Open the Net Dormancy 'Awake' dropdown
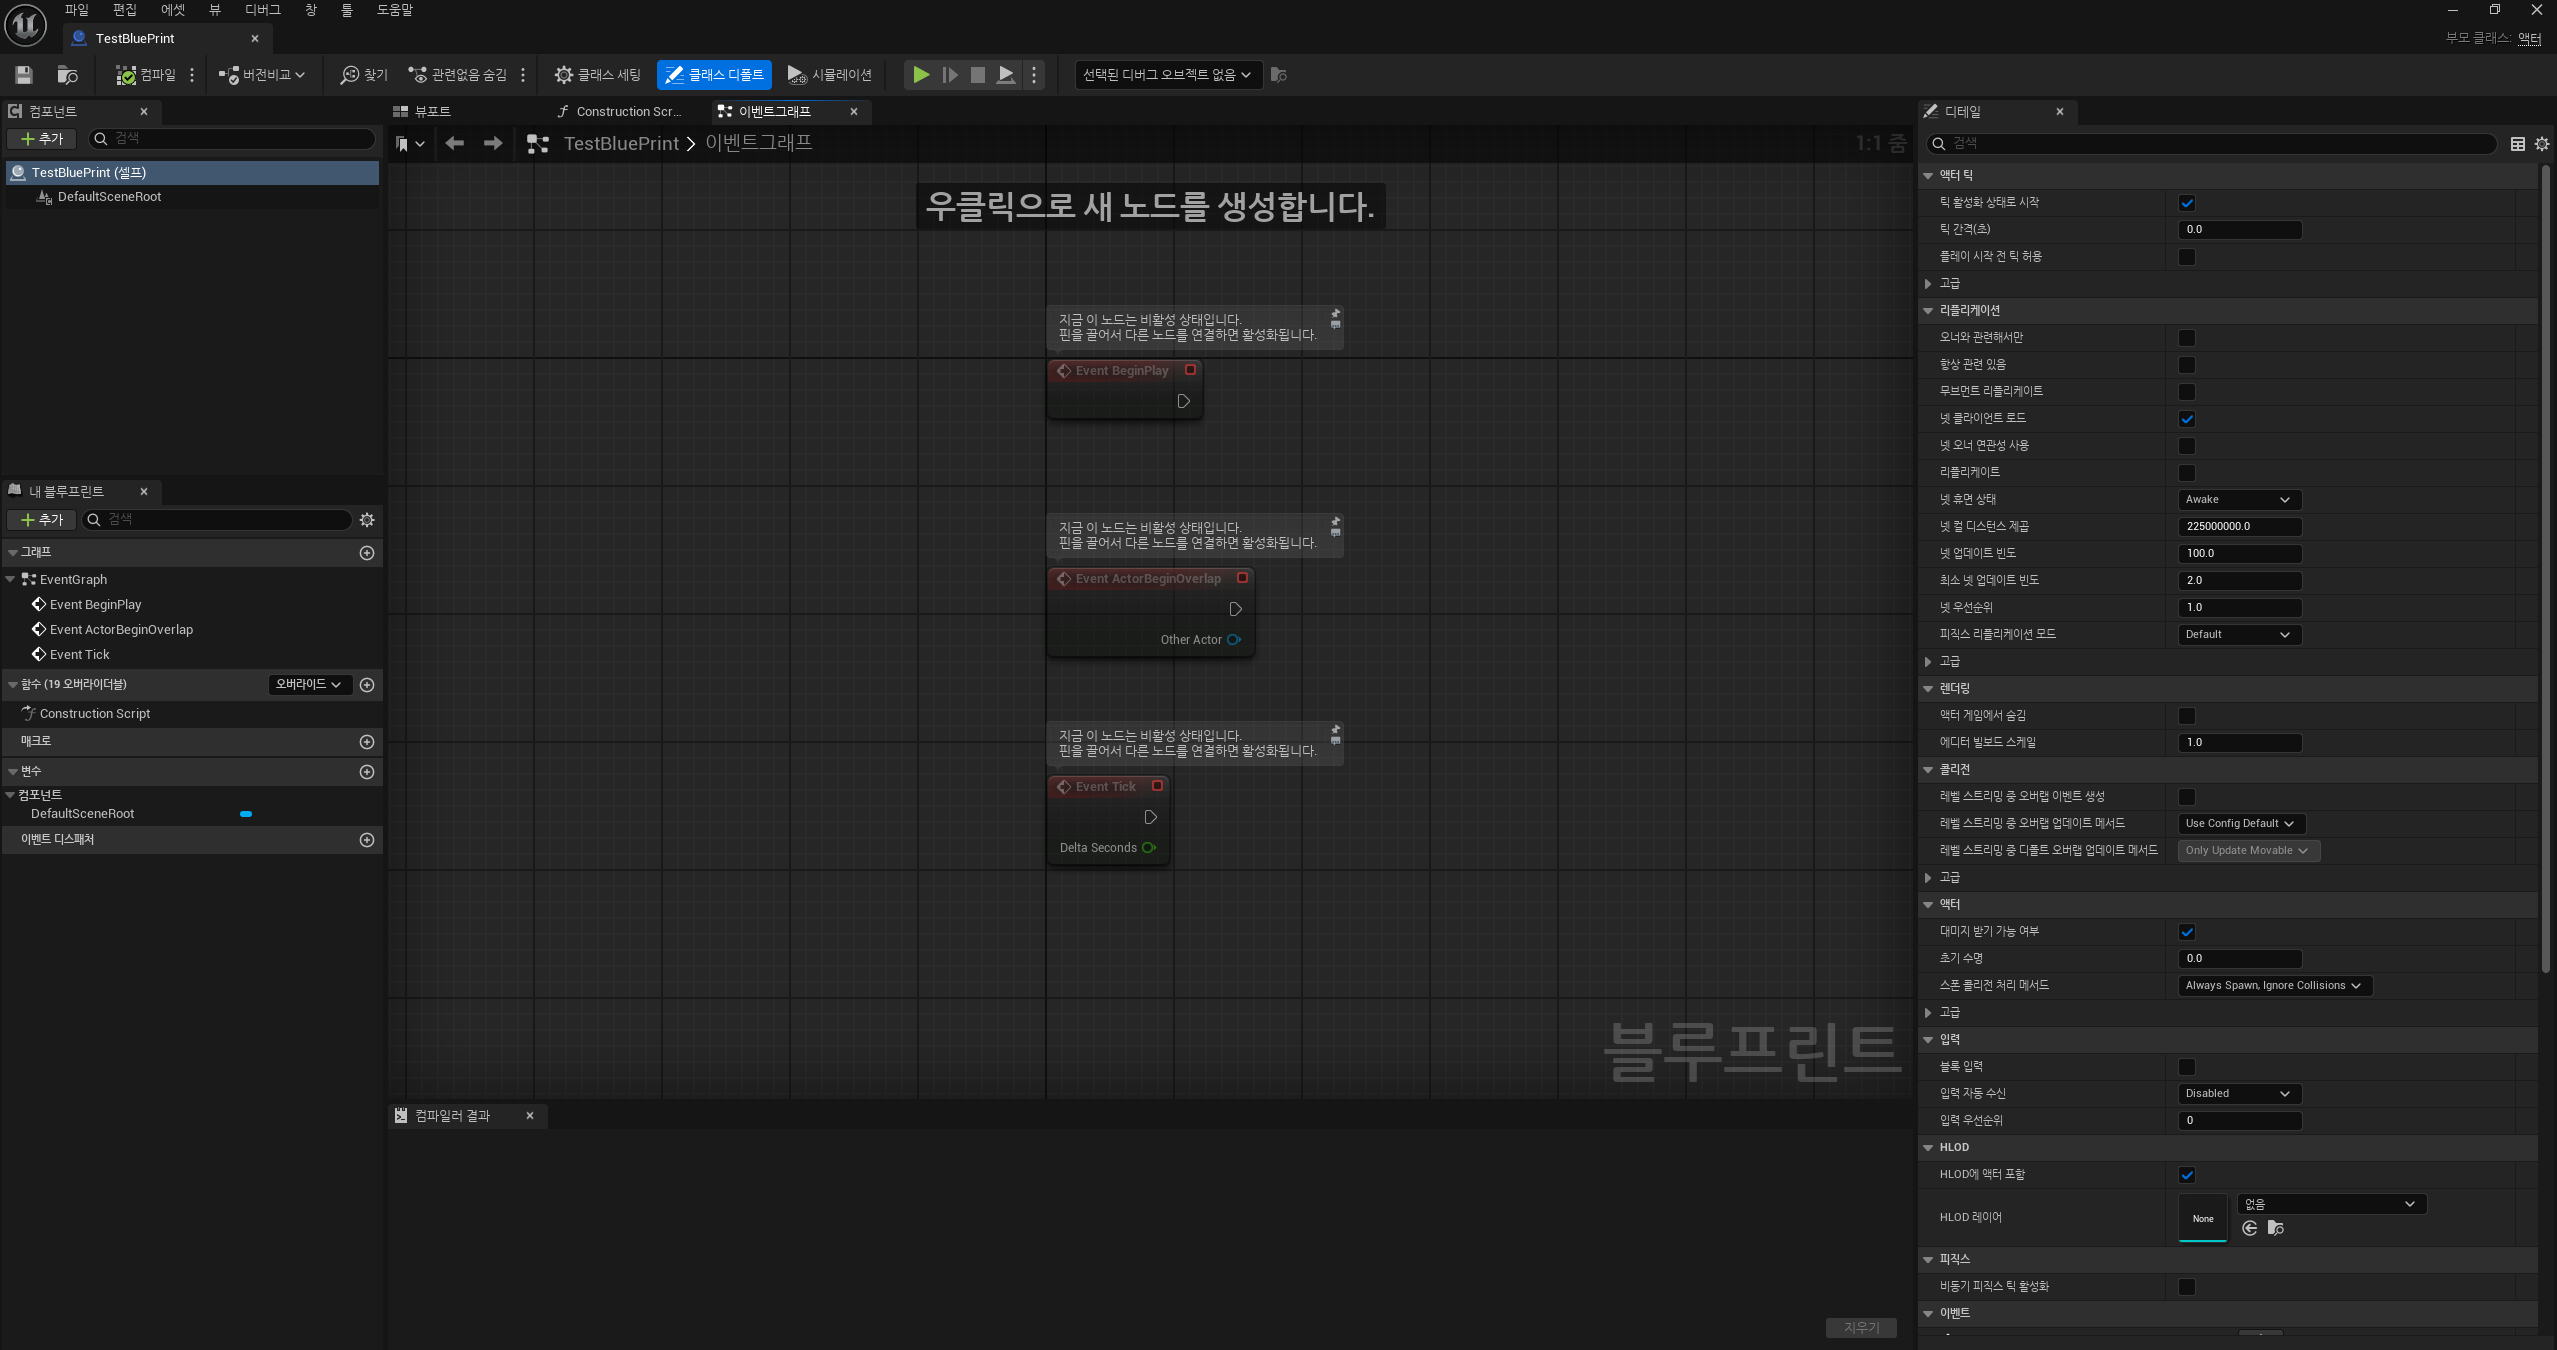 2238,500
